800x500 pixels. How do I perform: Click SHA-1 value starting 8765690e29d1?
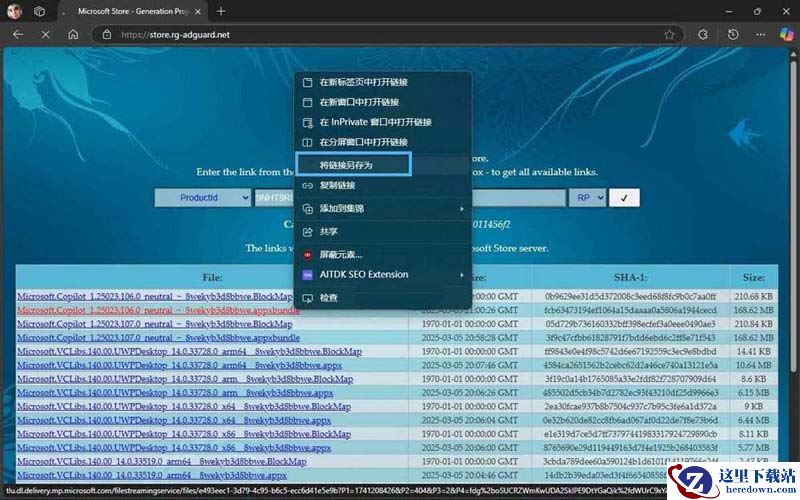click(x=630, y=448)
